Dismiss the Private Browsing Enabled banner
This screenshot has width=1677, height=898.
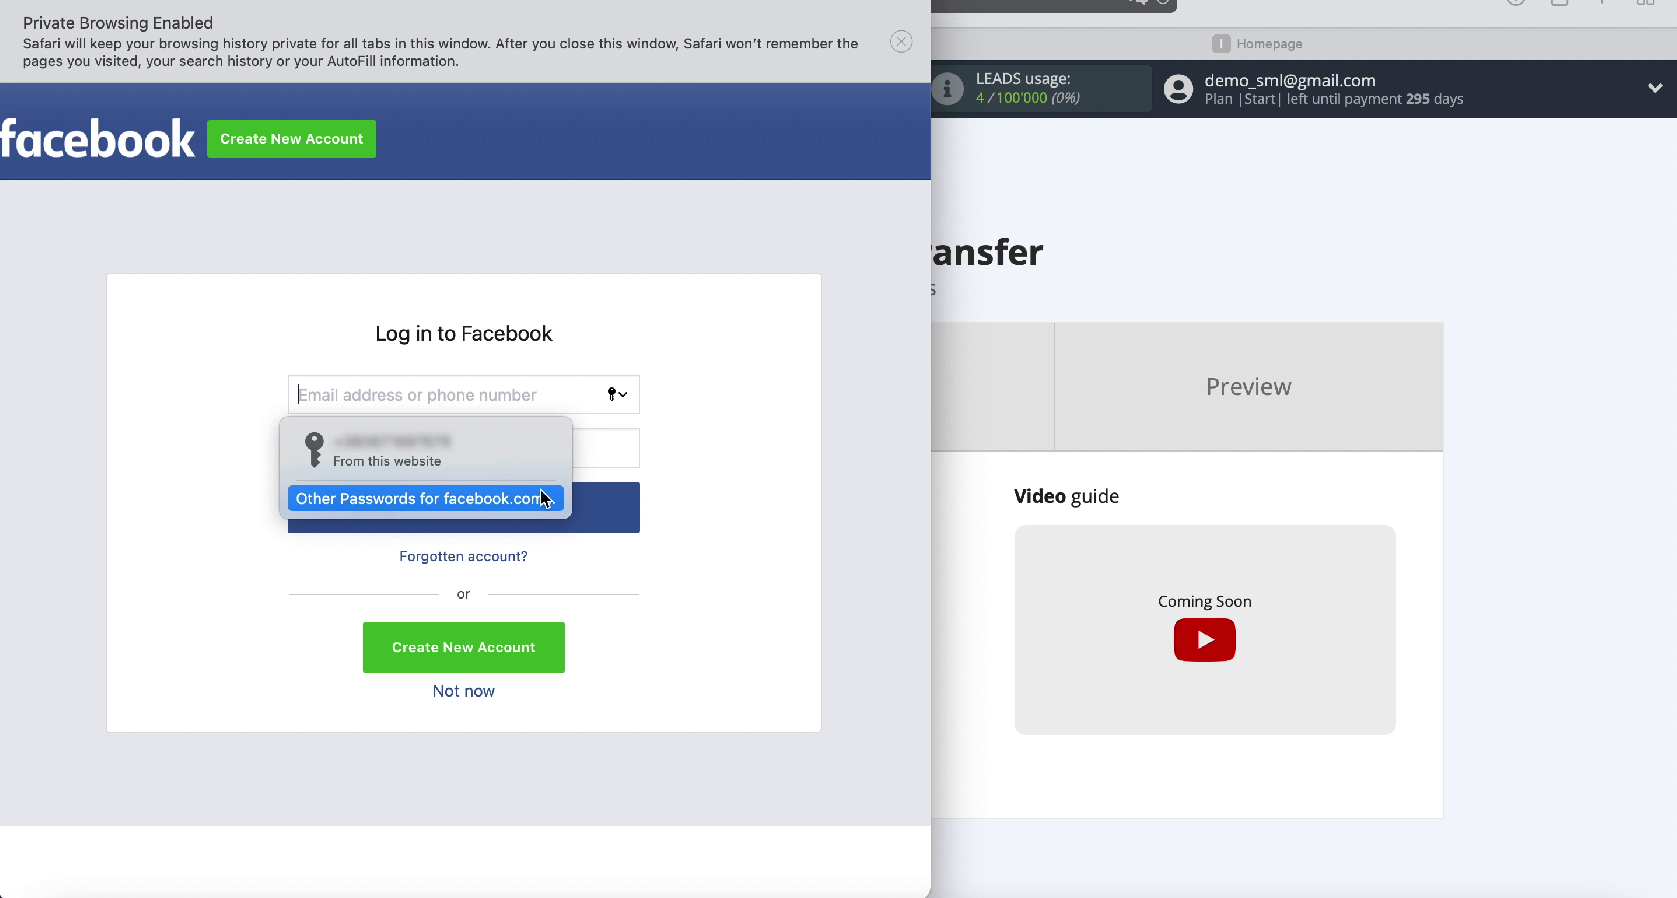(x=901, y=42)
